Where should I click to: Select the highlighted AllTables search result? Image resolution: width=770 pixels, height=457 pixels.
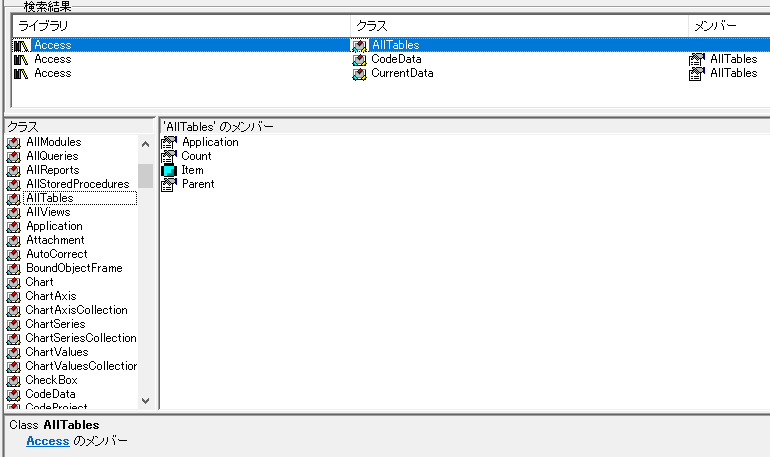(x=391, y=45)
